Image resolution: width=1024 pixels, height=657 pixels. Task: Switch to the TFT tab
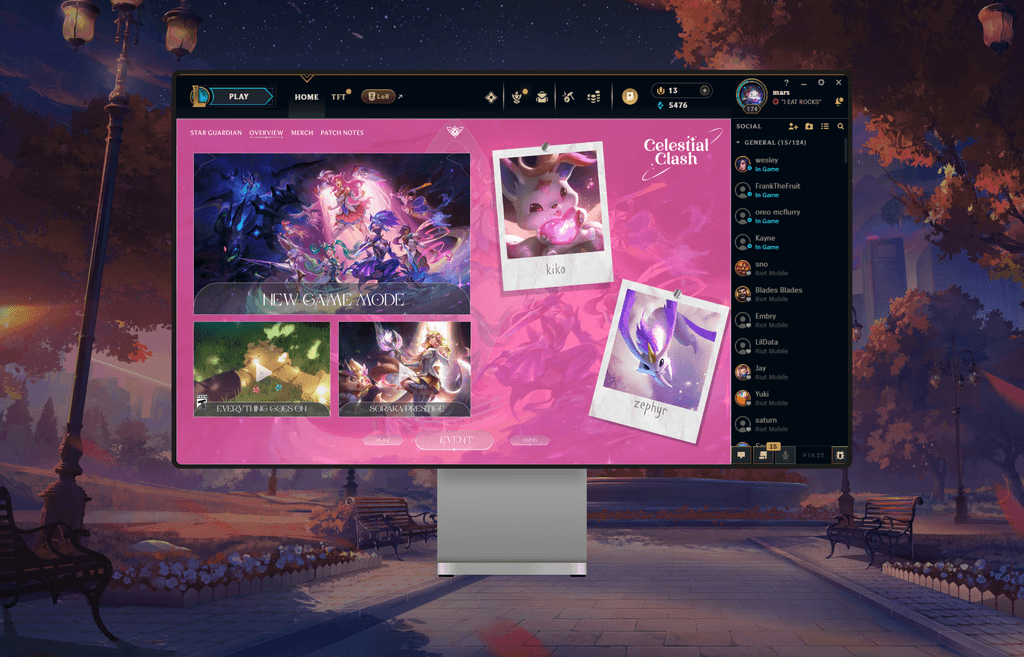coord(338,97)
